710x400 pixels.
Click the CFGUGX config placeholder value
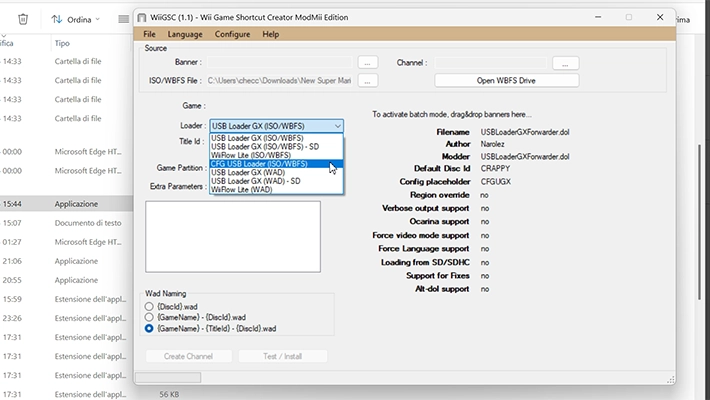point(496,182)
